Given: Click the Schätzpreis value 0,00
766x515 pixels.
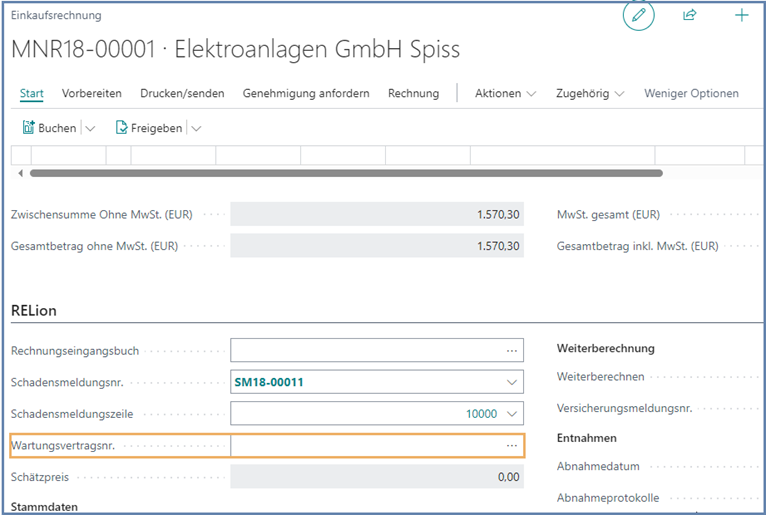Looking at the screenshot, I should point(509,477).
